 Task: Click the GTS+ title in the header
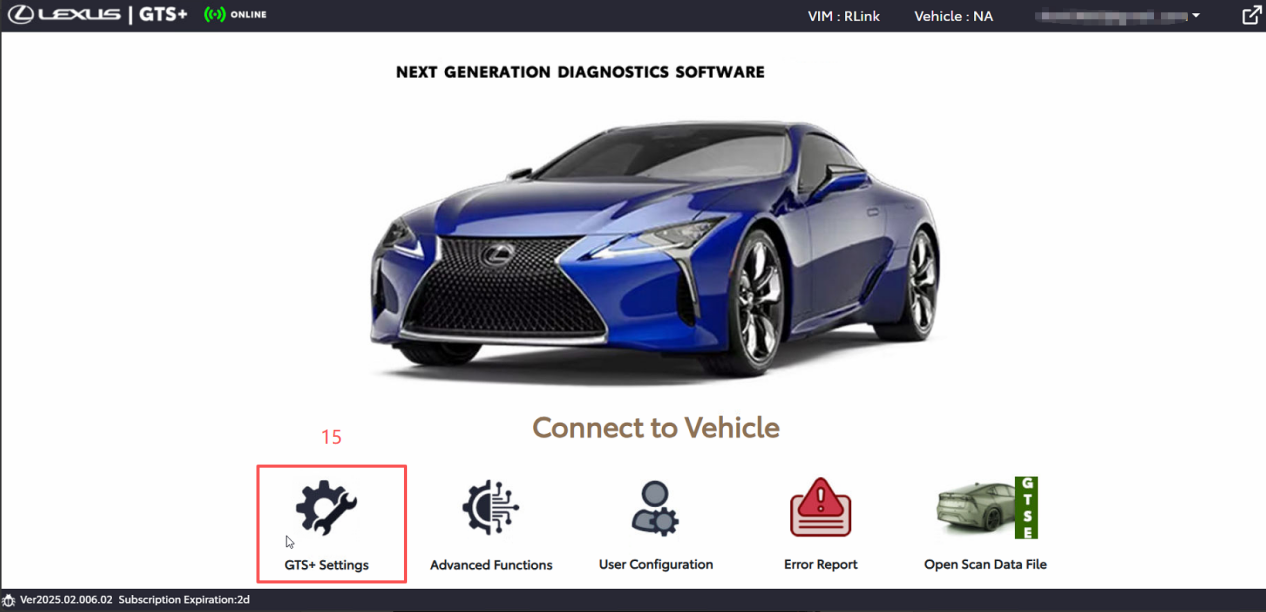(163, 15)
